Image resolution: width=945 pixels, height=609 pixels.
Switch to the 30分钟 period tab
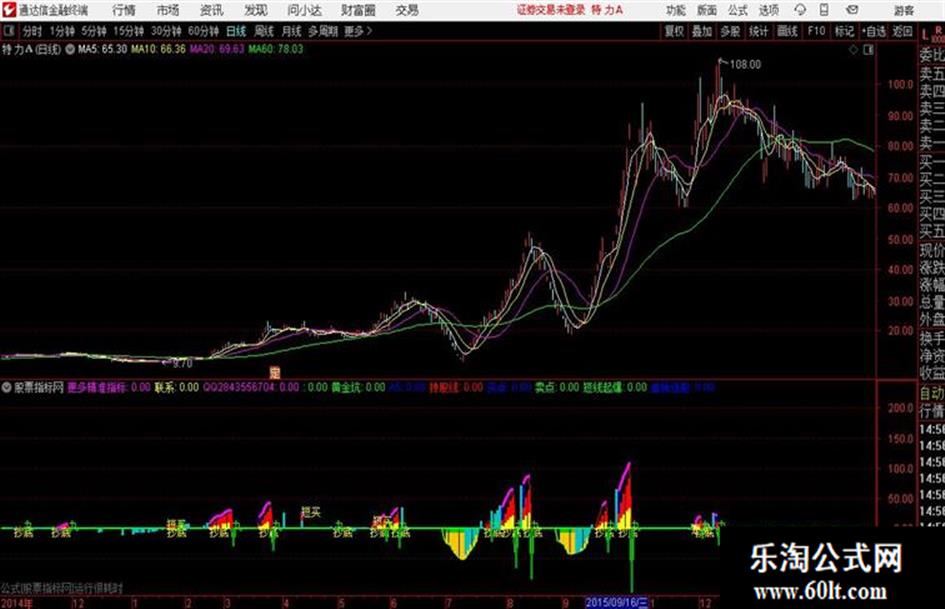pyautogui.click(x=166, y=31)
